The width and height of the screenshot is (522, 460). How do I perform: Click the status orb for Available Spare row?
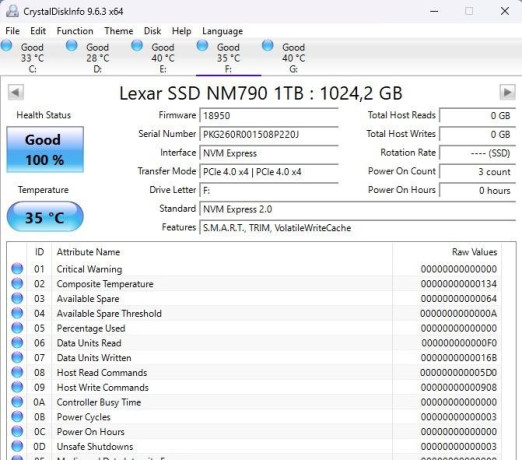pos(17,298)
